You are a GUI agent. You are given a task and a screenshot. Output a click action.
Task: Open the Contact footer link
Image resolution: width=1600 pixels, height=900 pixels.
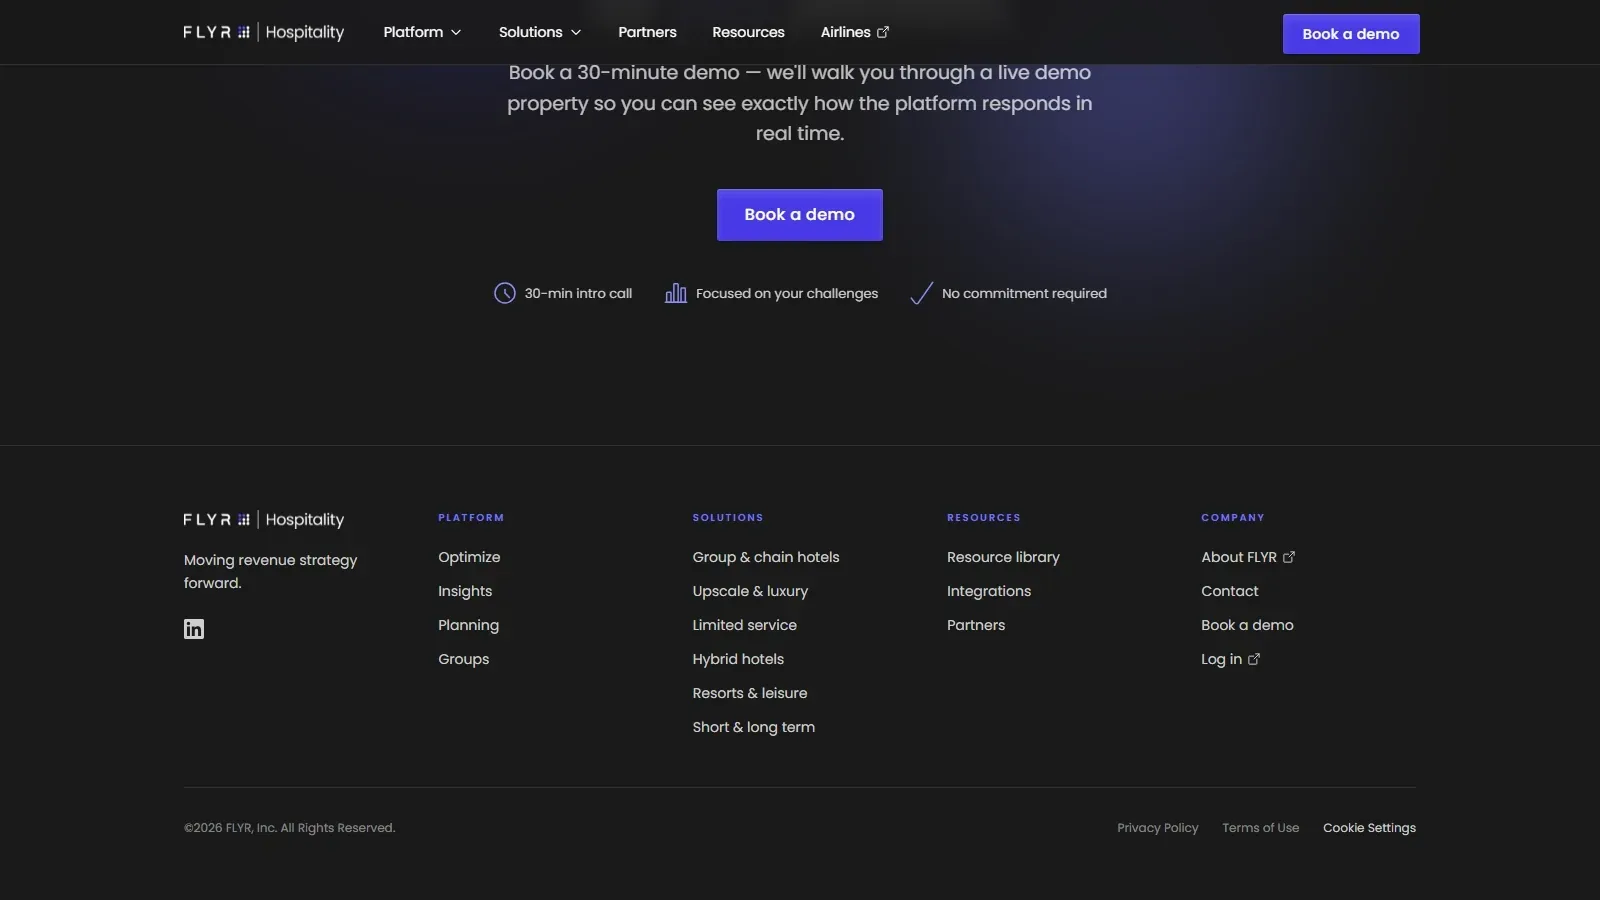pyautogui.click(x=1230, y=591)
